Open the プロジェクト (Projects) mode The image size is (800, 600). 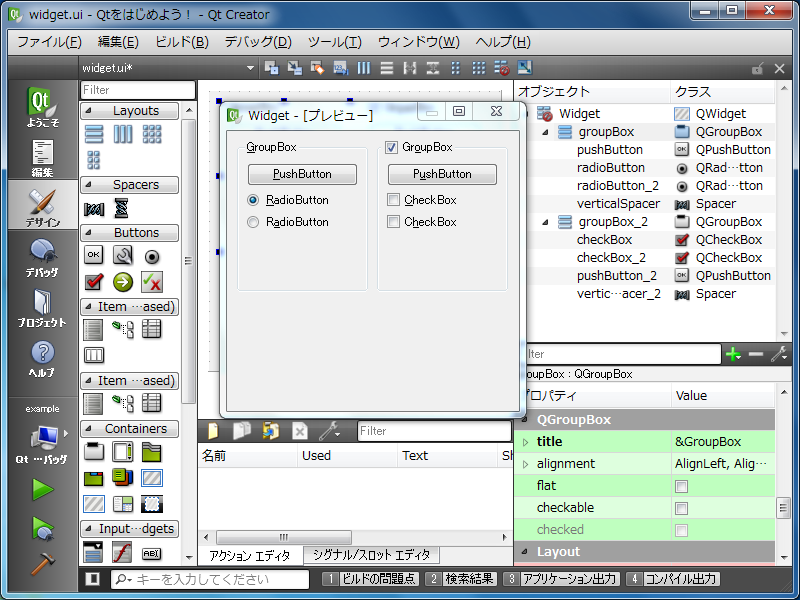click(41, 308)
